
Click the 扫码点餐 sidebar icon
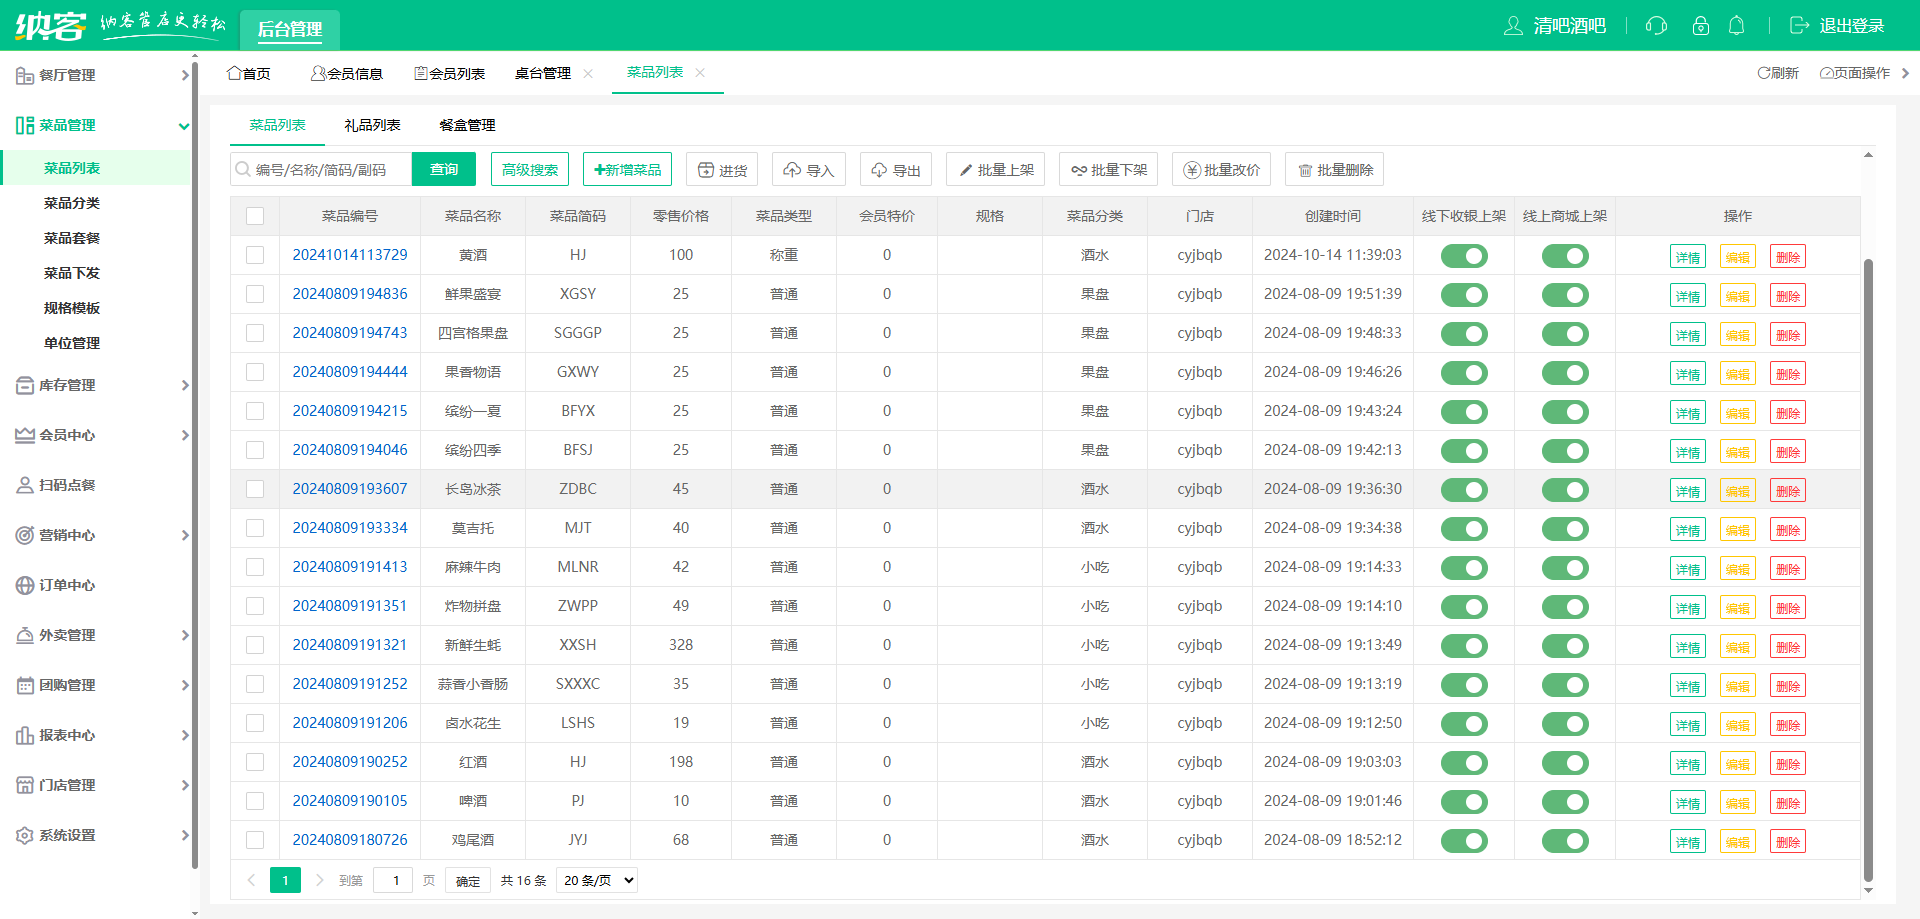(x=25, y=485)
